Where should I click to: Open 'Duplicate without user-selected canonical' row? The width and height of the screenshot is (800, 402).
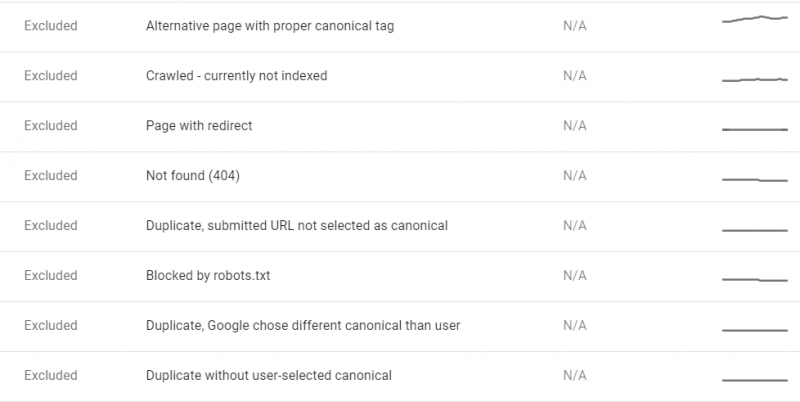(400, 376)
